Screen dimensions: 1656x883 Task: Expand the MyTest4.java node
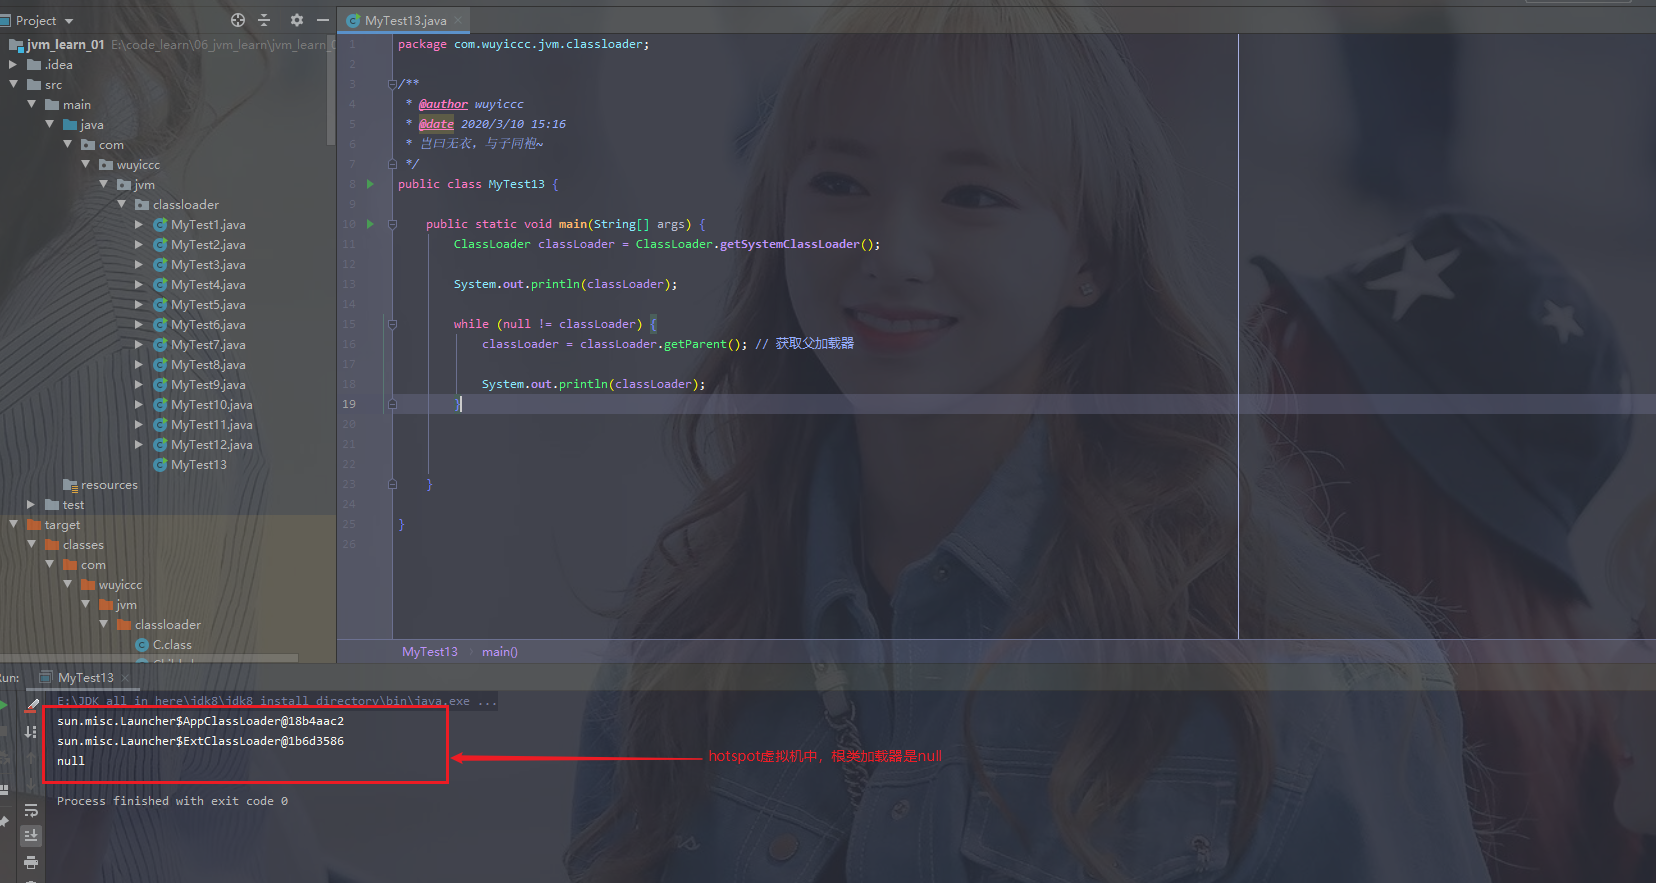tap(139, 284)
